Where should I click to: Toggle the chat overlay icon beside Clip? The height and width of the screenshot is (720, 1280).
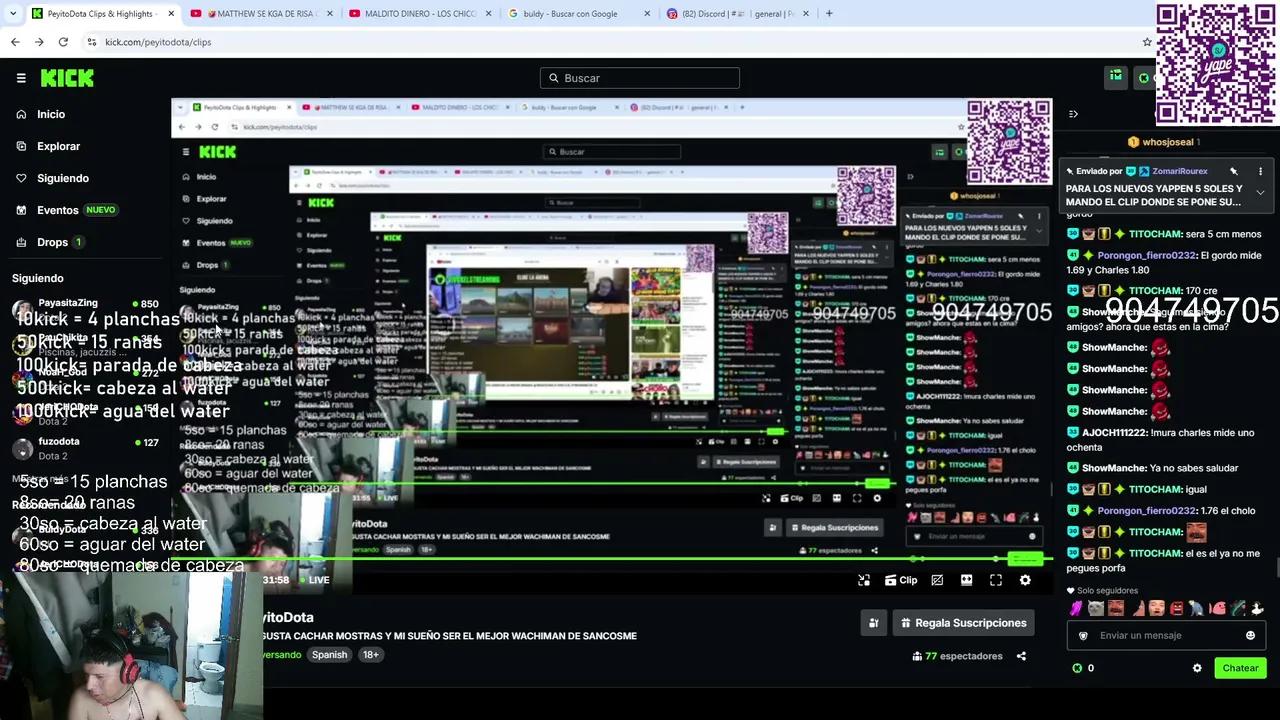(937, 580)
